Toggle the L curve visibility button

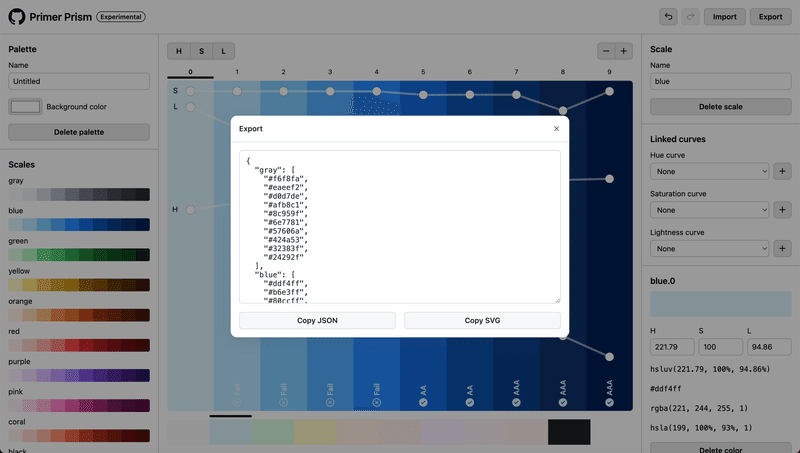click(223, 51)
